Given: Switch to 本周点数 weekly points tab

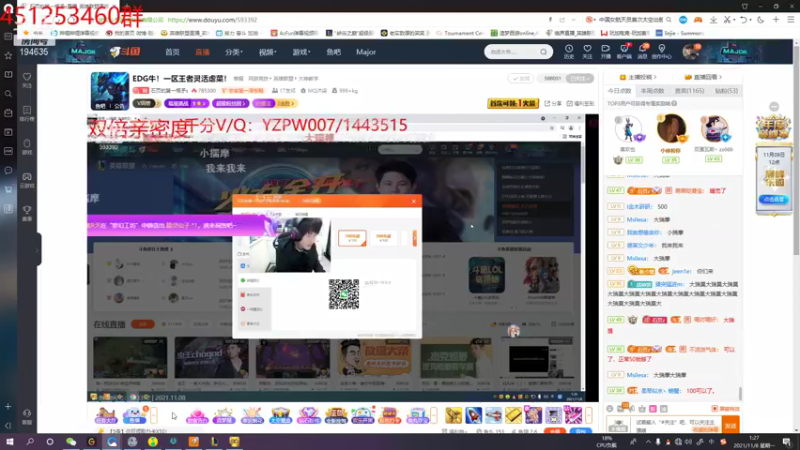Looking at the screenshot, I should [653, 91].
